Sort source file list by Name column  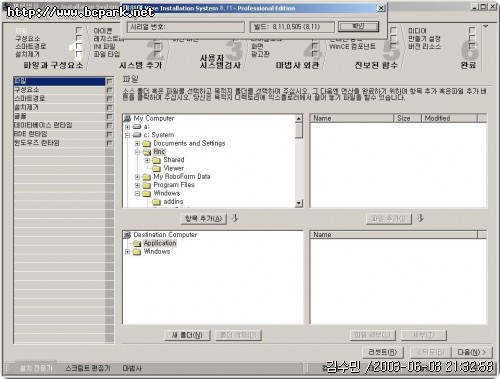tap(352, 118)
